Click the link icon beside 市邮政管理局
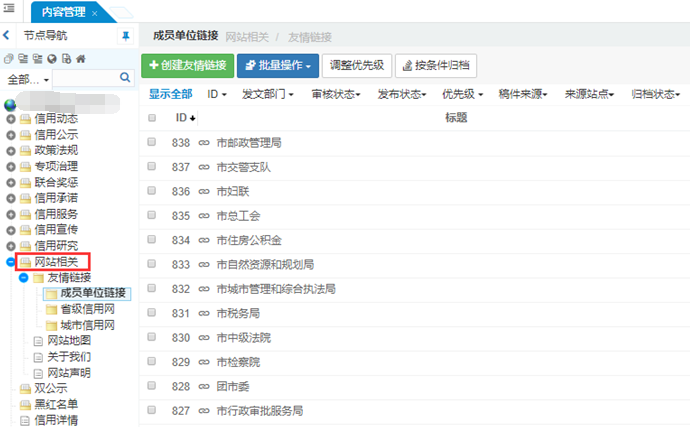This screenshot has height=427, width=690. (x=204, y=143)
